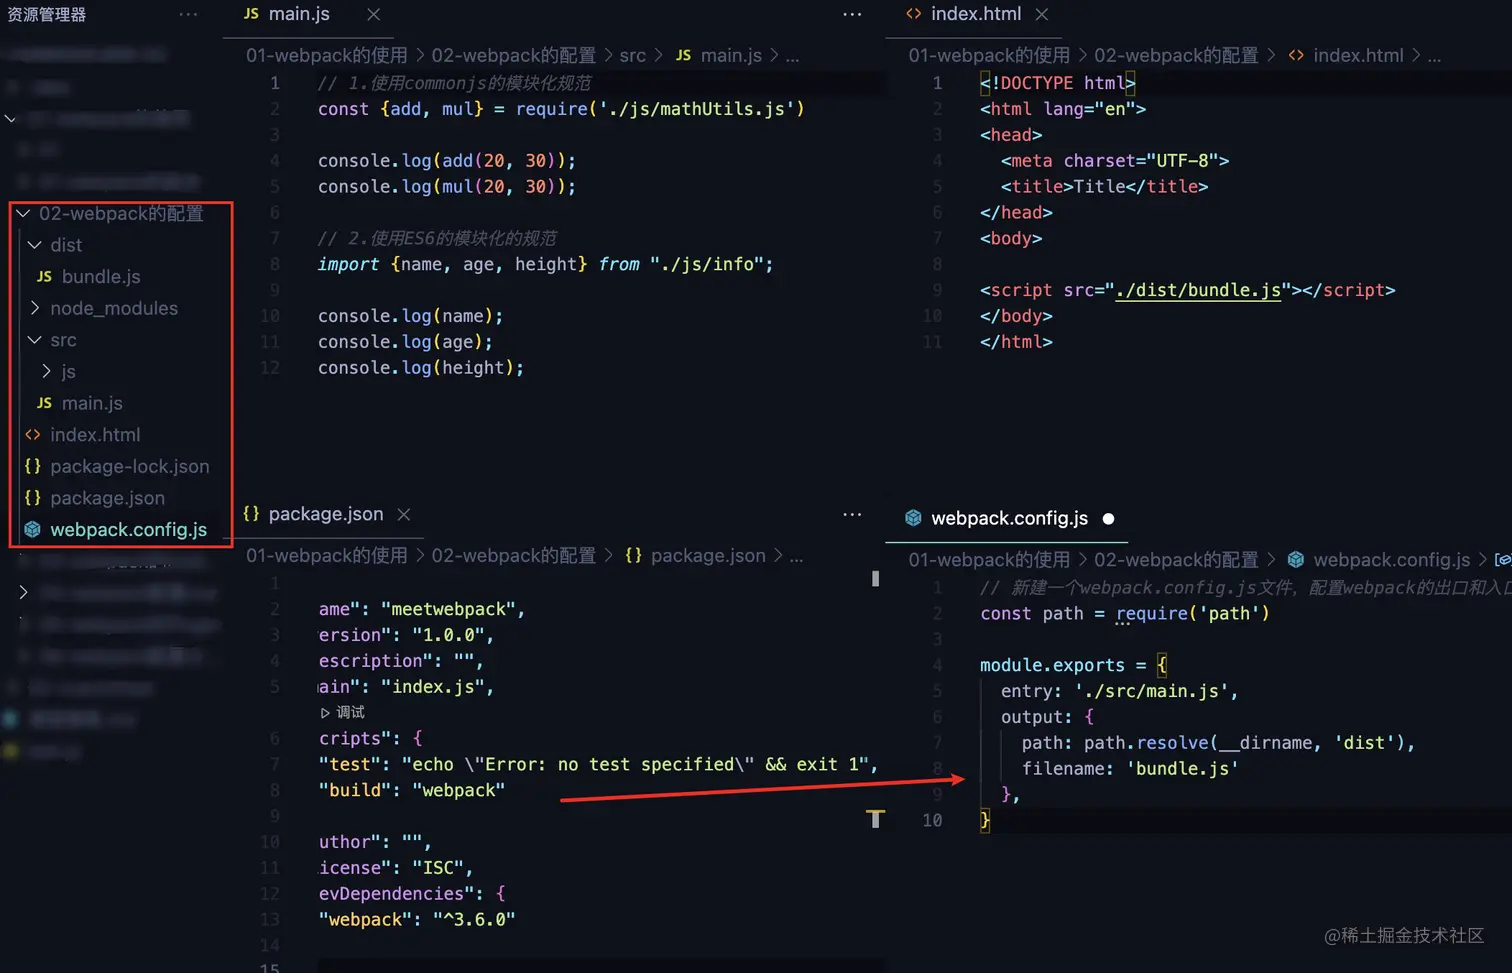Click the 调试 debug link above scripts
The height and width of the screenshot is (973, 1512).
(343, 712)
